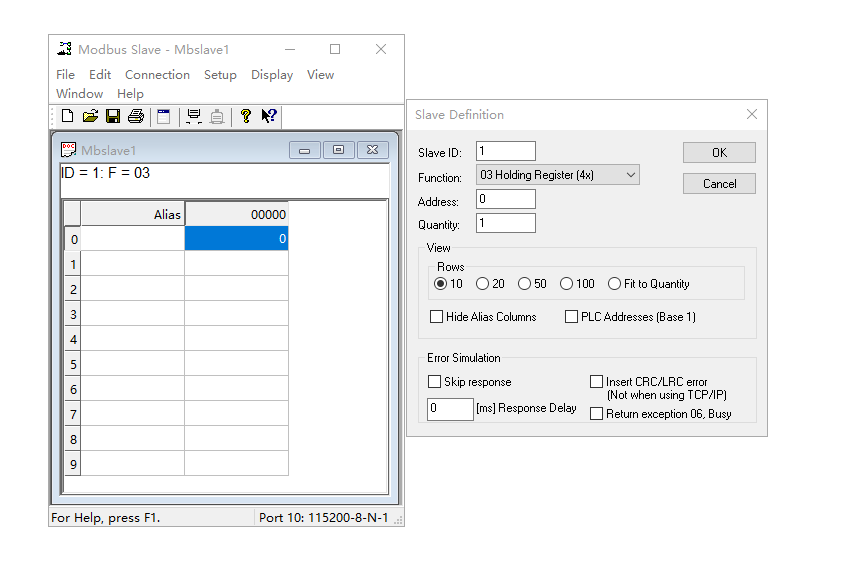Tick the PLC Addresses (Base 1) checkbox
The image size is (847, 572).
(x=571, y=317)
